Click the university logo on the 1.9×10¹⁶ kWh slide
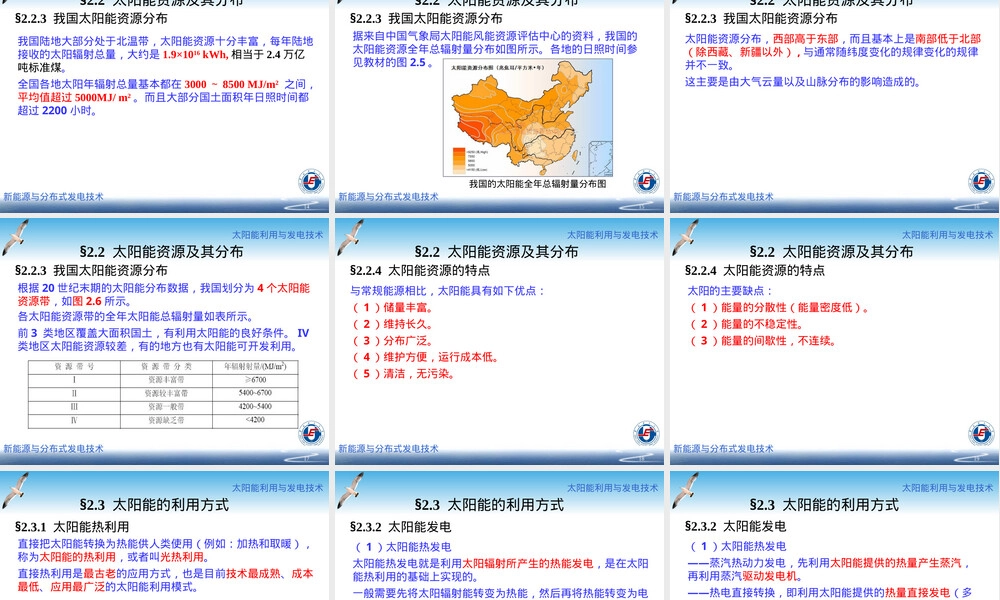The width and height of the screenshot is (1000, 600). [x=311, y=182]
